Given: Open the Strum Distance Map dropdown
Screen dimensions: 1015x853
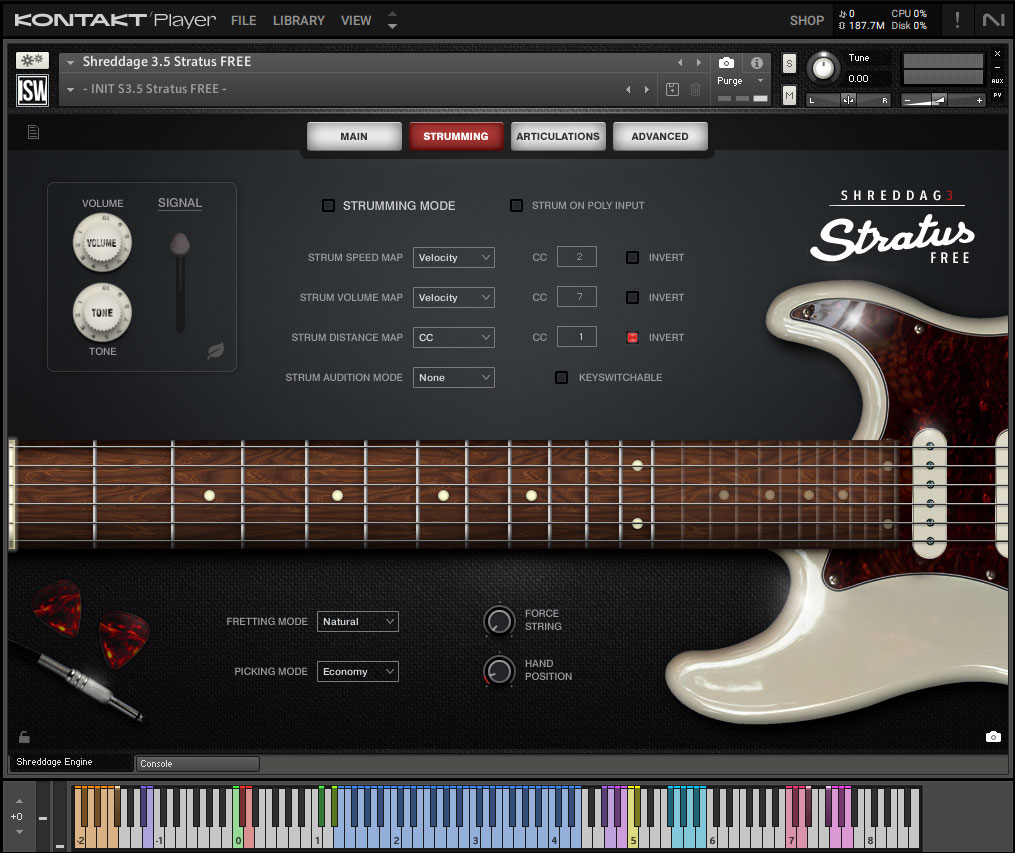Looking at the screenshot, I should (454, 337).
